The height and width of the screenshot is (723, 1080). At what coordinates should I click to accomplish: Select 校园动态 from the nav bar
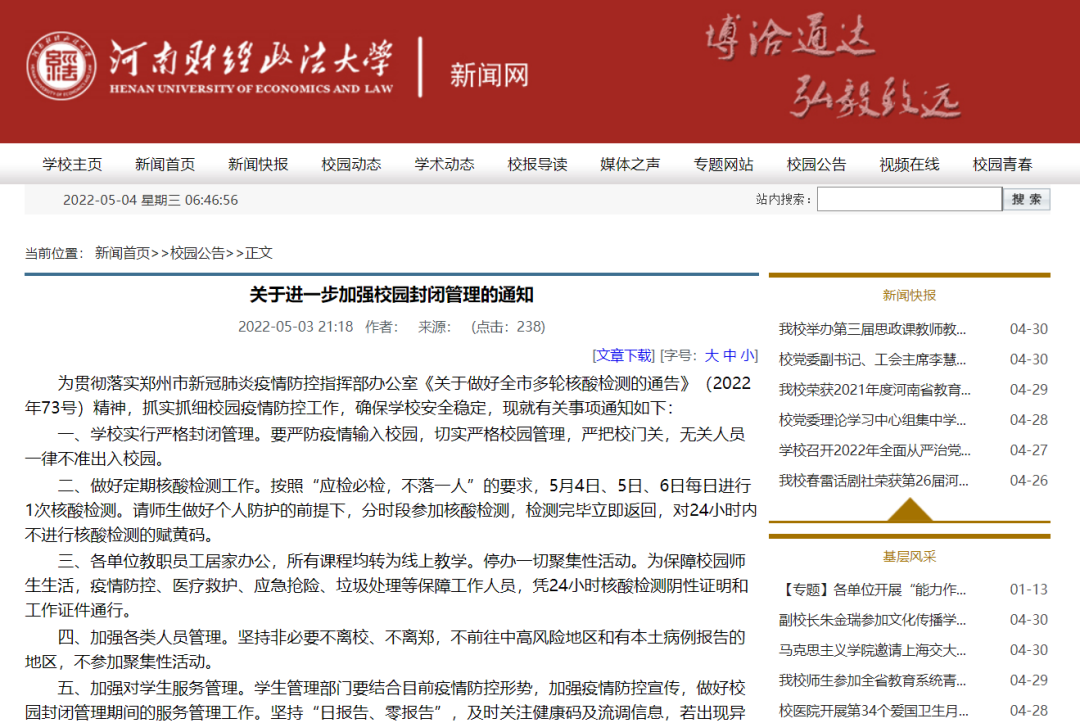coord(351,165)
